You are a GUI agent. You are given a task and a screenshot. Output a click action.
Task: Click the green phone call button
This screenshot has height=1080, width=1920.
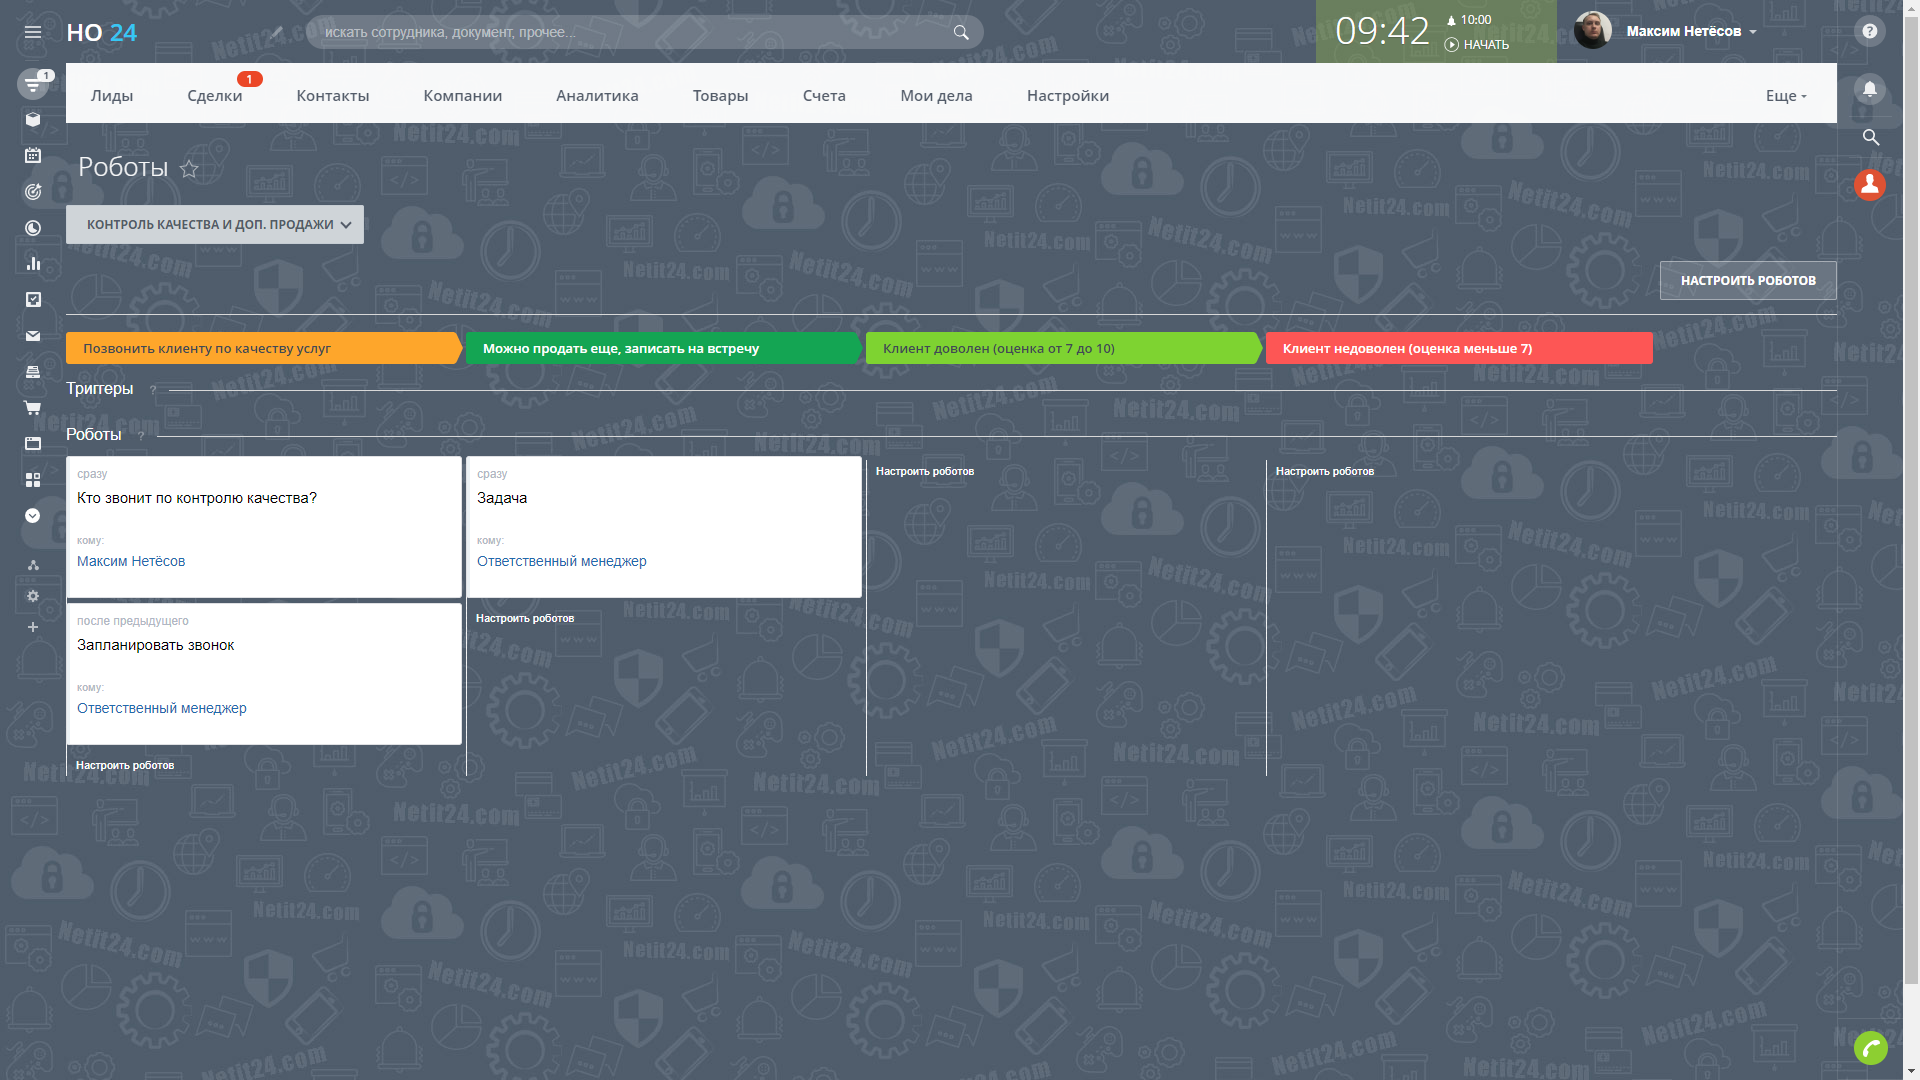(1869, 1047)
